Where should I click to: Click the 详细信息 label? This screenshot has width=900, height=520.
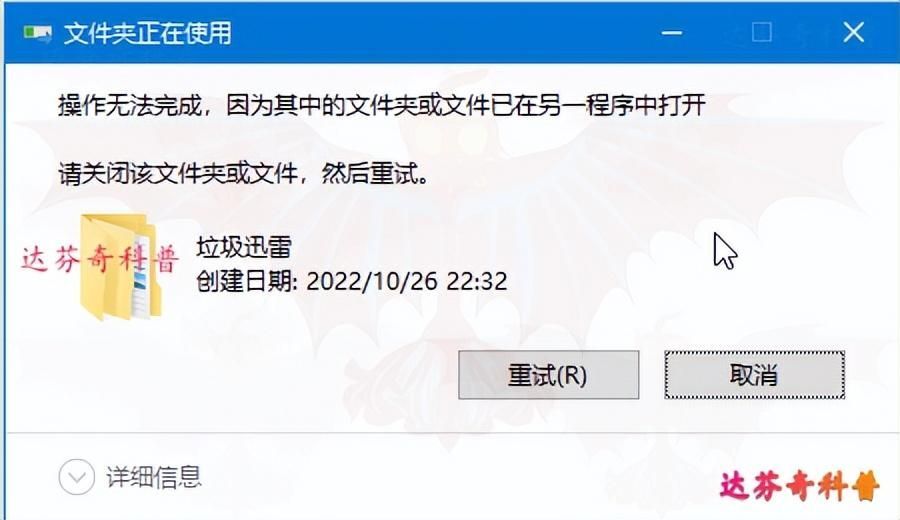(x=153, y=477)
